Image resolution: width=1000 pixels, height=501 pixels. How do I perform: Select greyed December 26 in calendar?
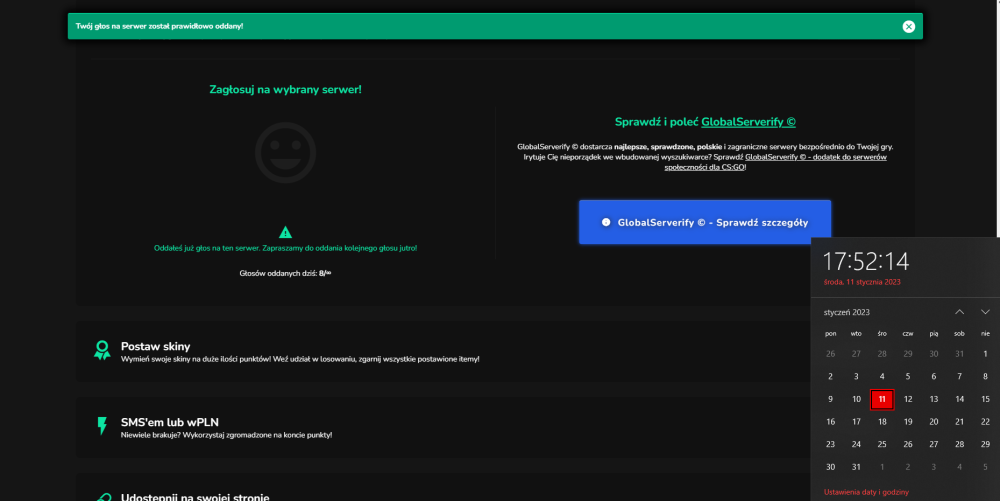click(830, 354)
